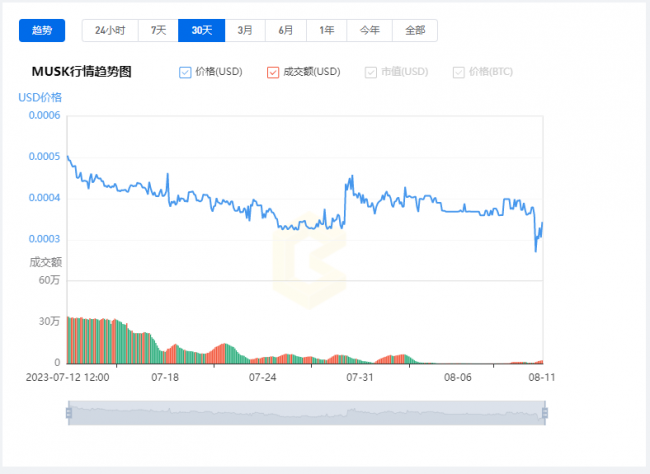
Task: Toggle the 价格(USD) checkbox
Action: pyautogui.click(x=185, y=72)
